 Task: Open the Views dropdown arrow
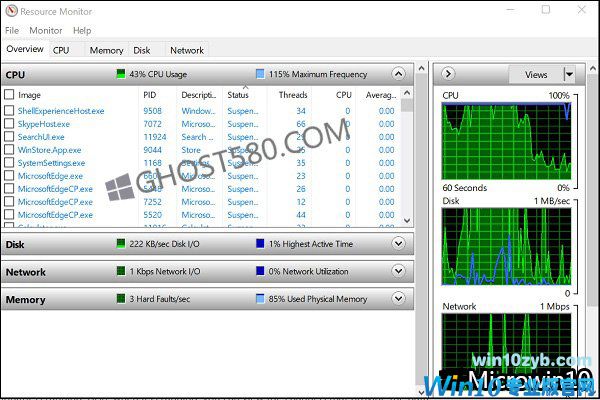click(569, 74)
